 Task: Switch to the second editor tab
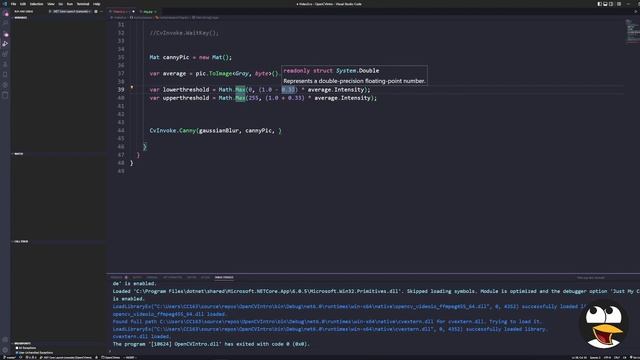[148, 11]
